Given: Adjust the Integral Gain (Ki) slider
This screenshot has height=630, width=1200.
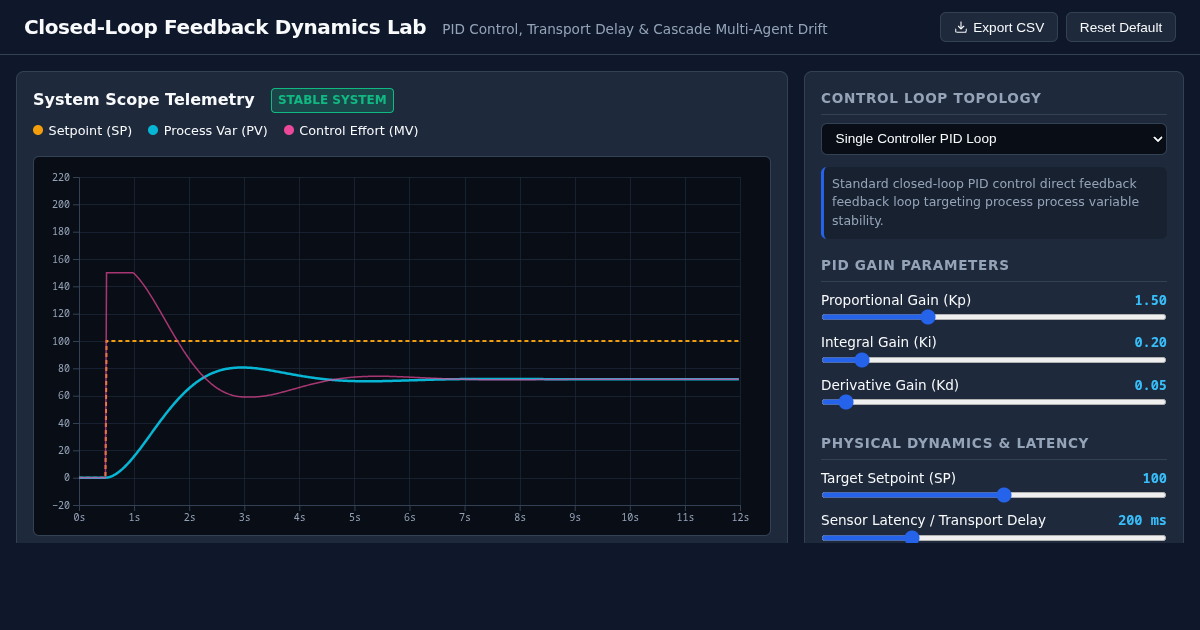Looking at the screenshot, I should pyautogui.click(x=994, y=360).
